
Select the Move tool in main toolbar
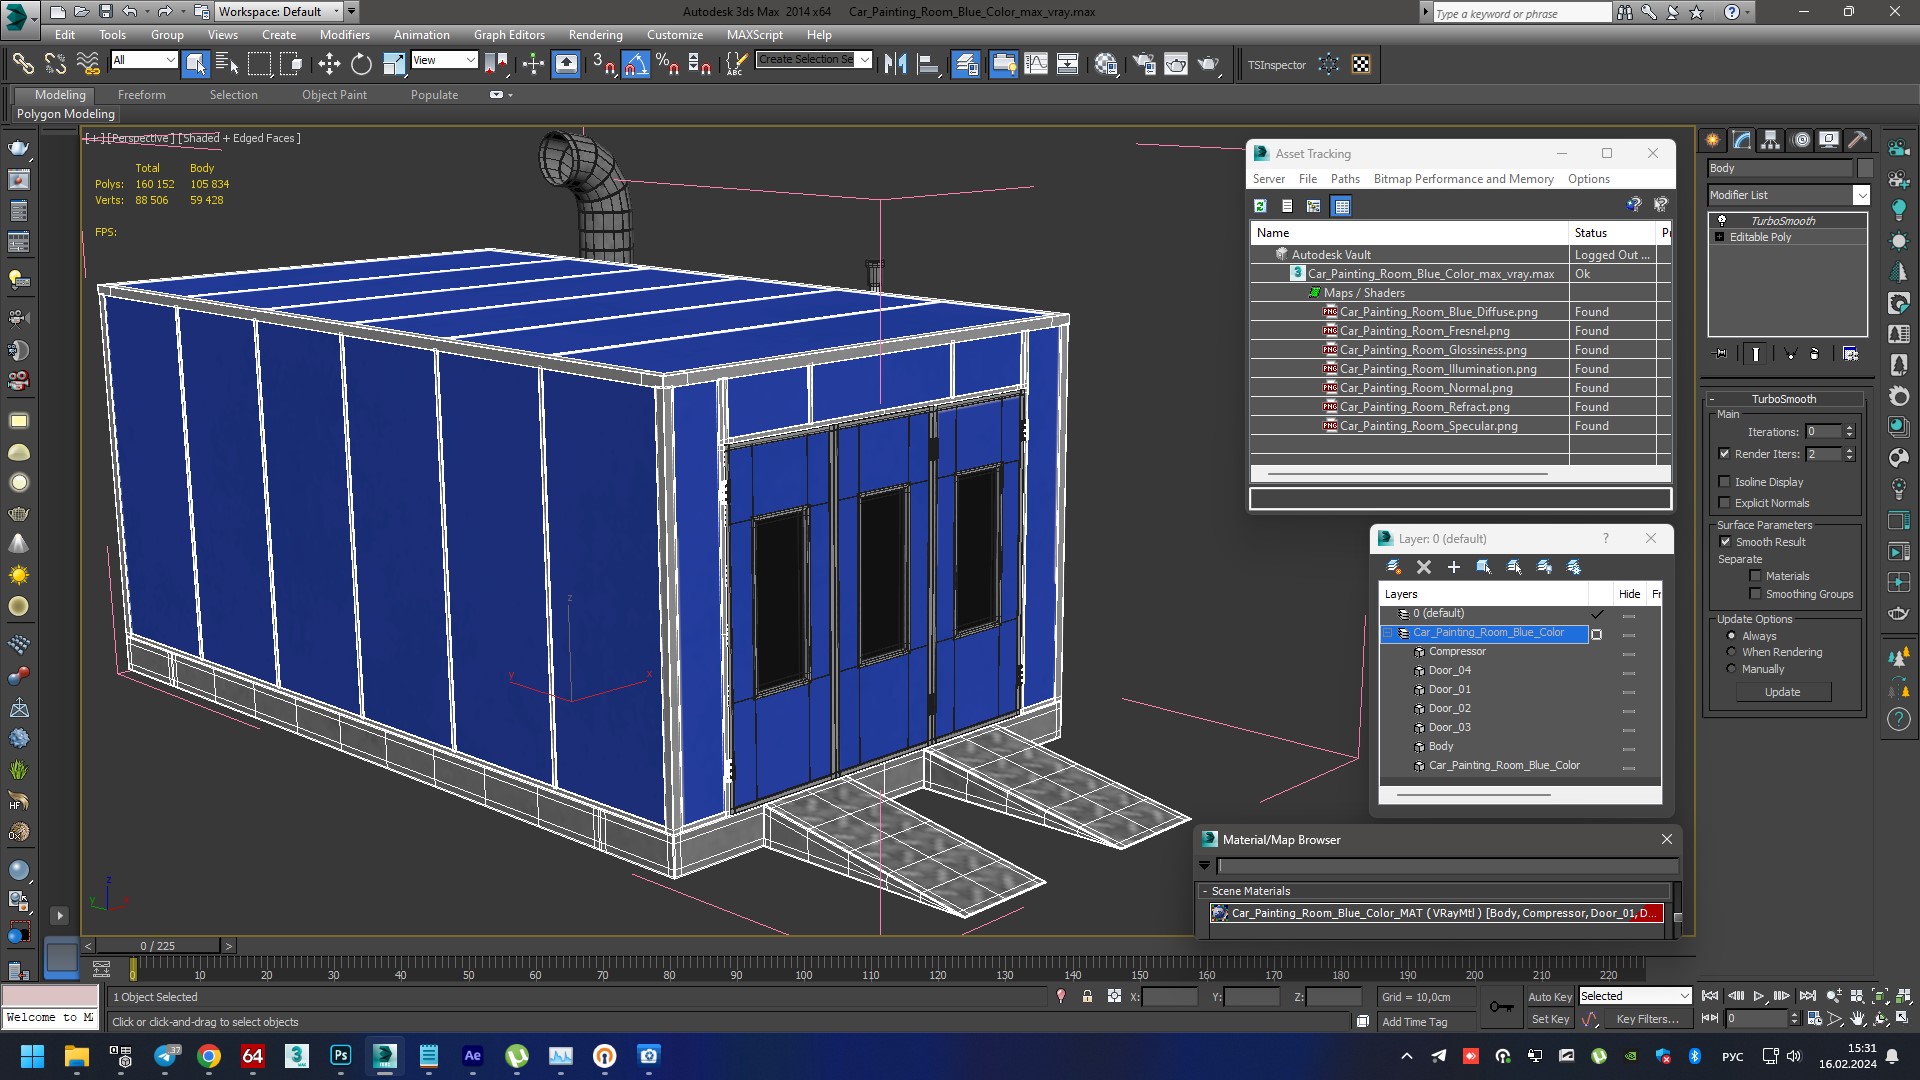329,64
